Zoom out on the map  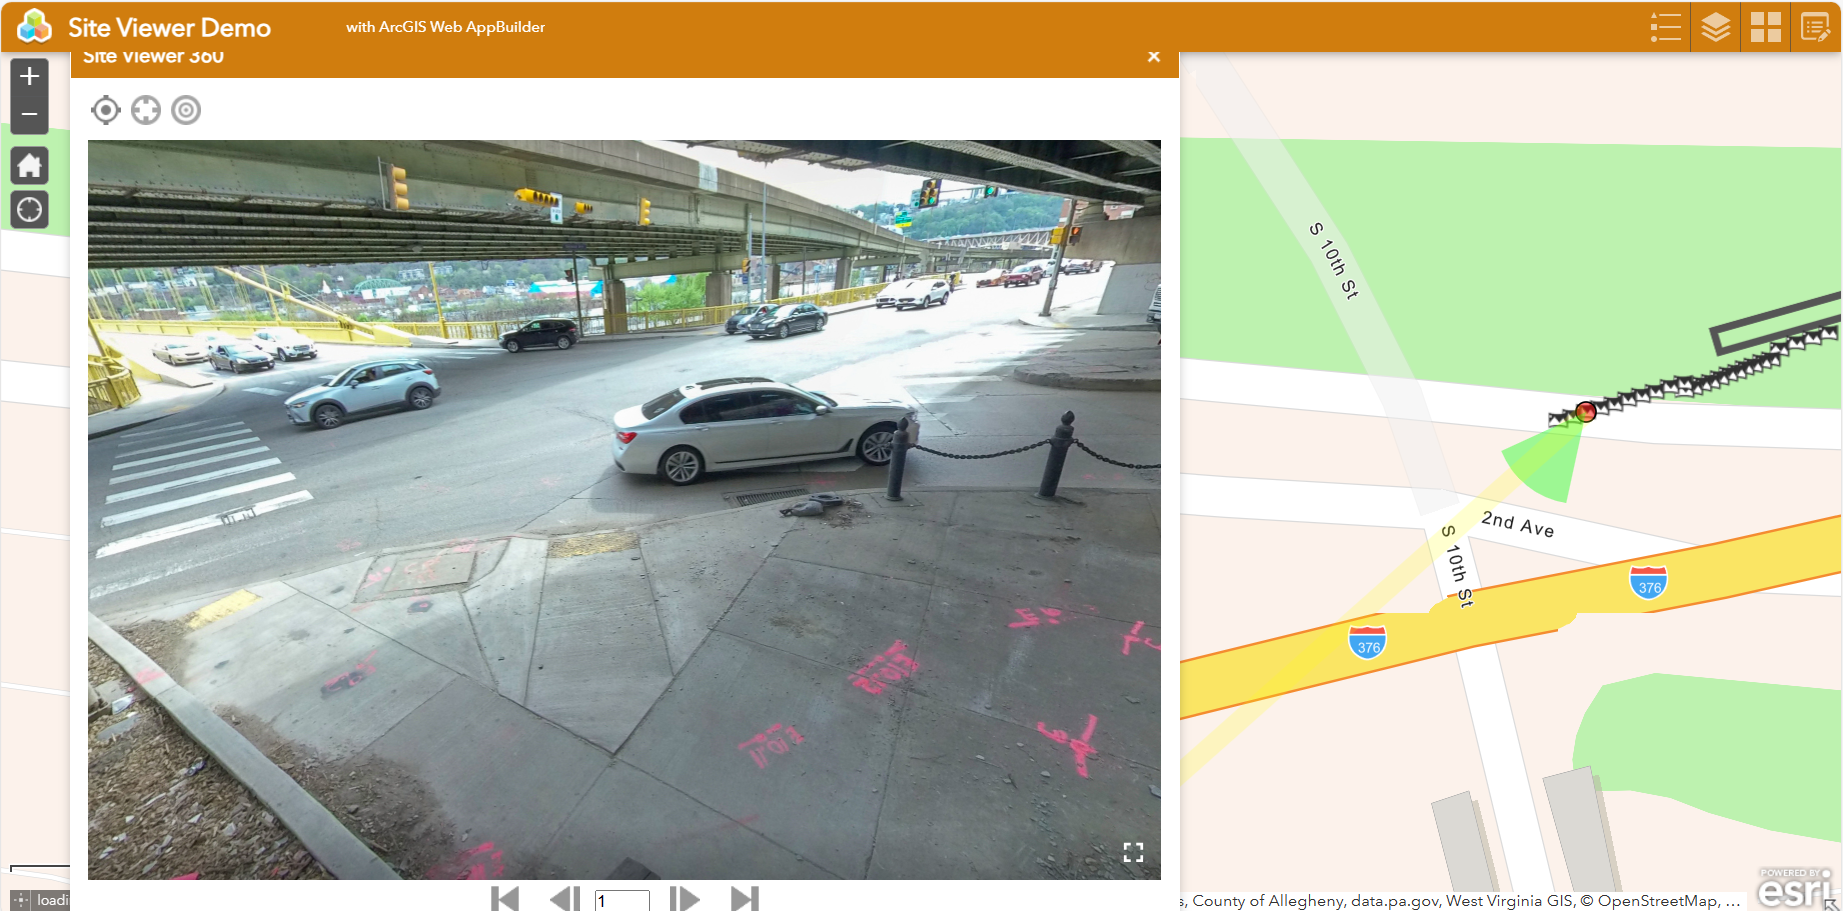coord(30,114)
